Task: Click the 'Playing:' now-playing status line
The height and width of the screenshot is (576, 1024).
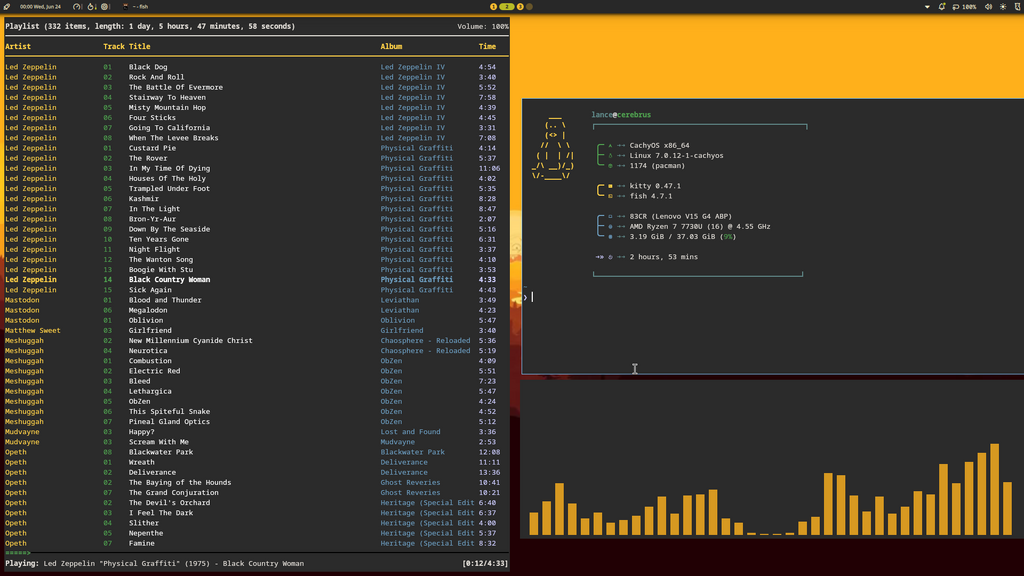Action: (x=155, y=564)
